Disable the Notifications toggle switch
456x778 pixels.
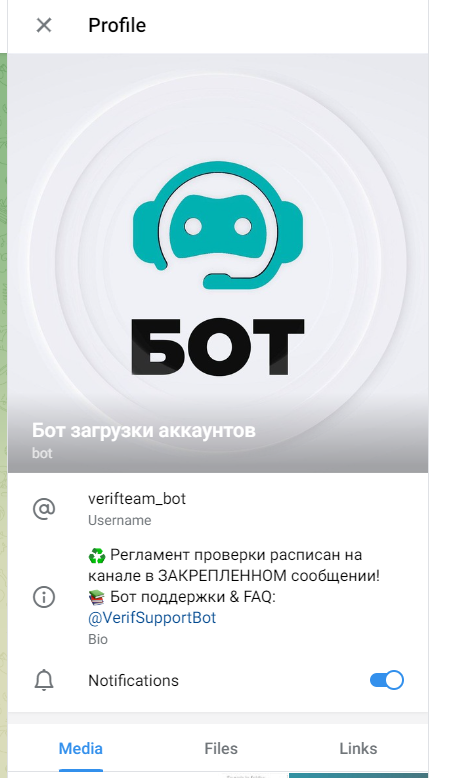coord(387,680)
